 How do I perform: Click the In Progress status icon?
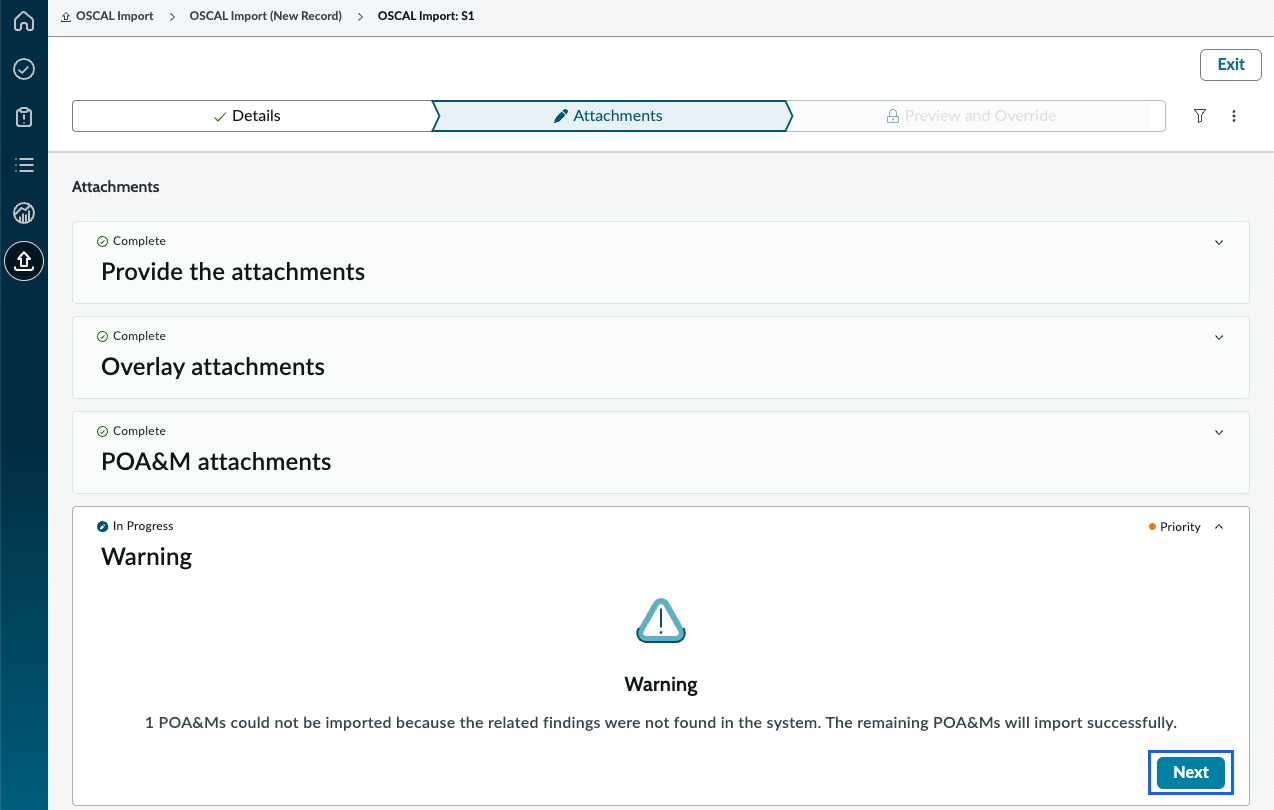(102, 526)
